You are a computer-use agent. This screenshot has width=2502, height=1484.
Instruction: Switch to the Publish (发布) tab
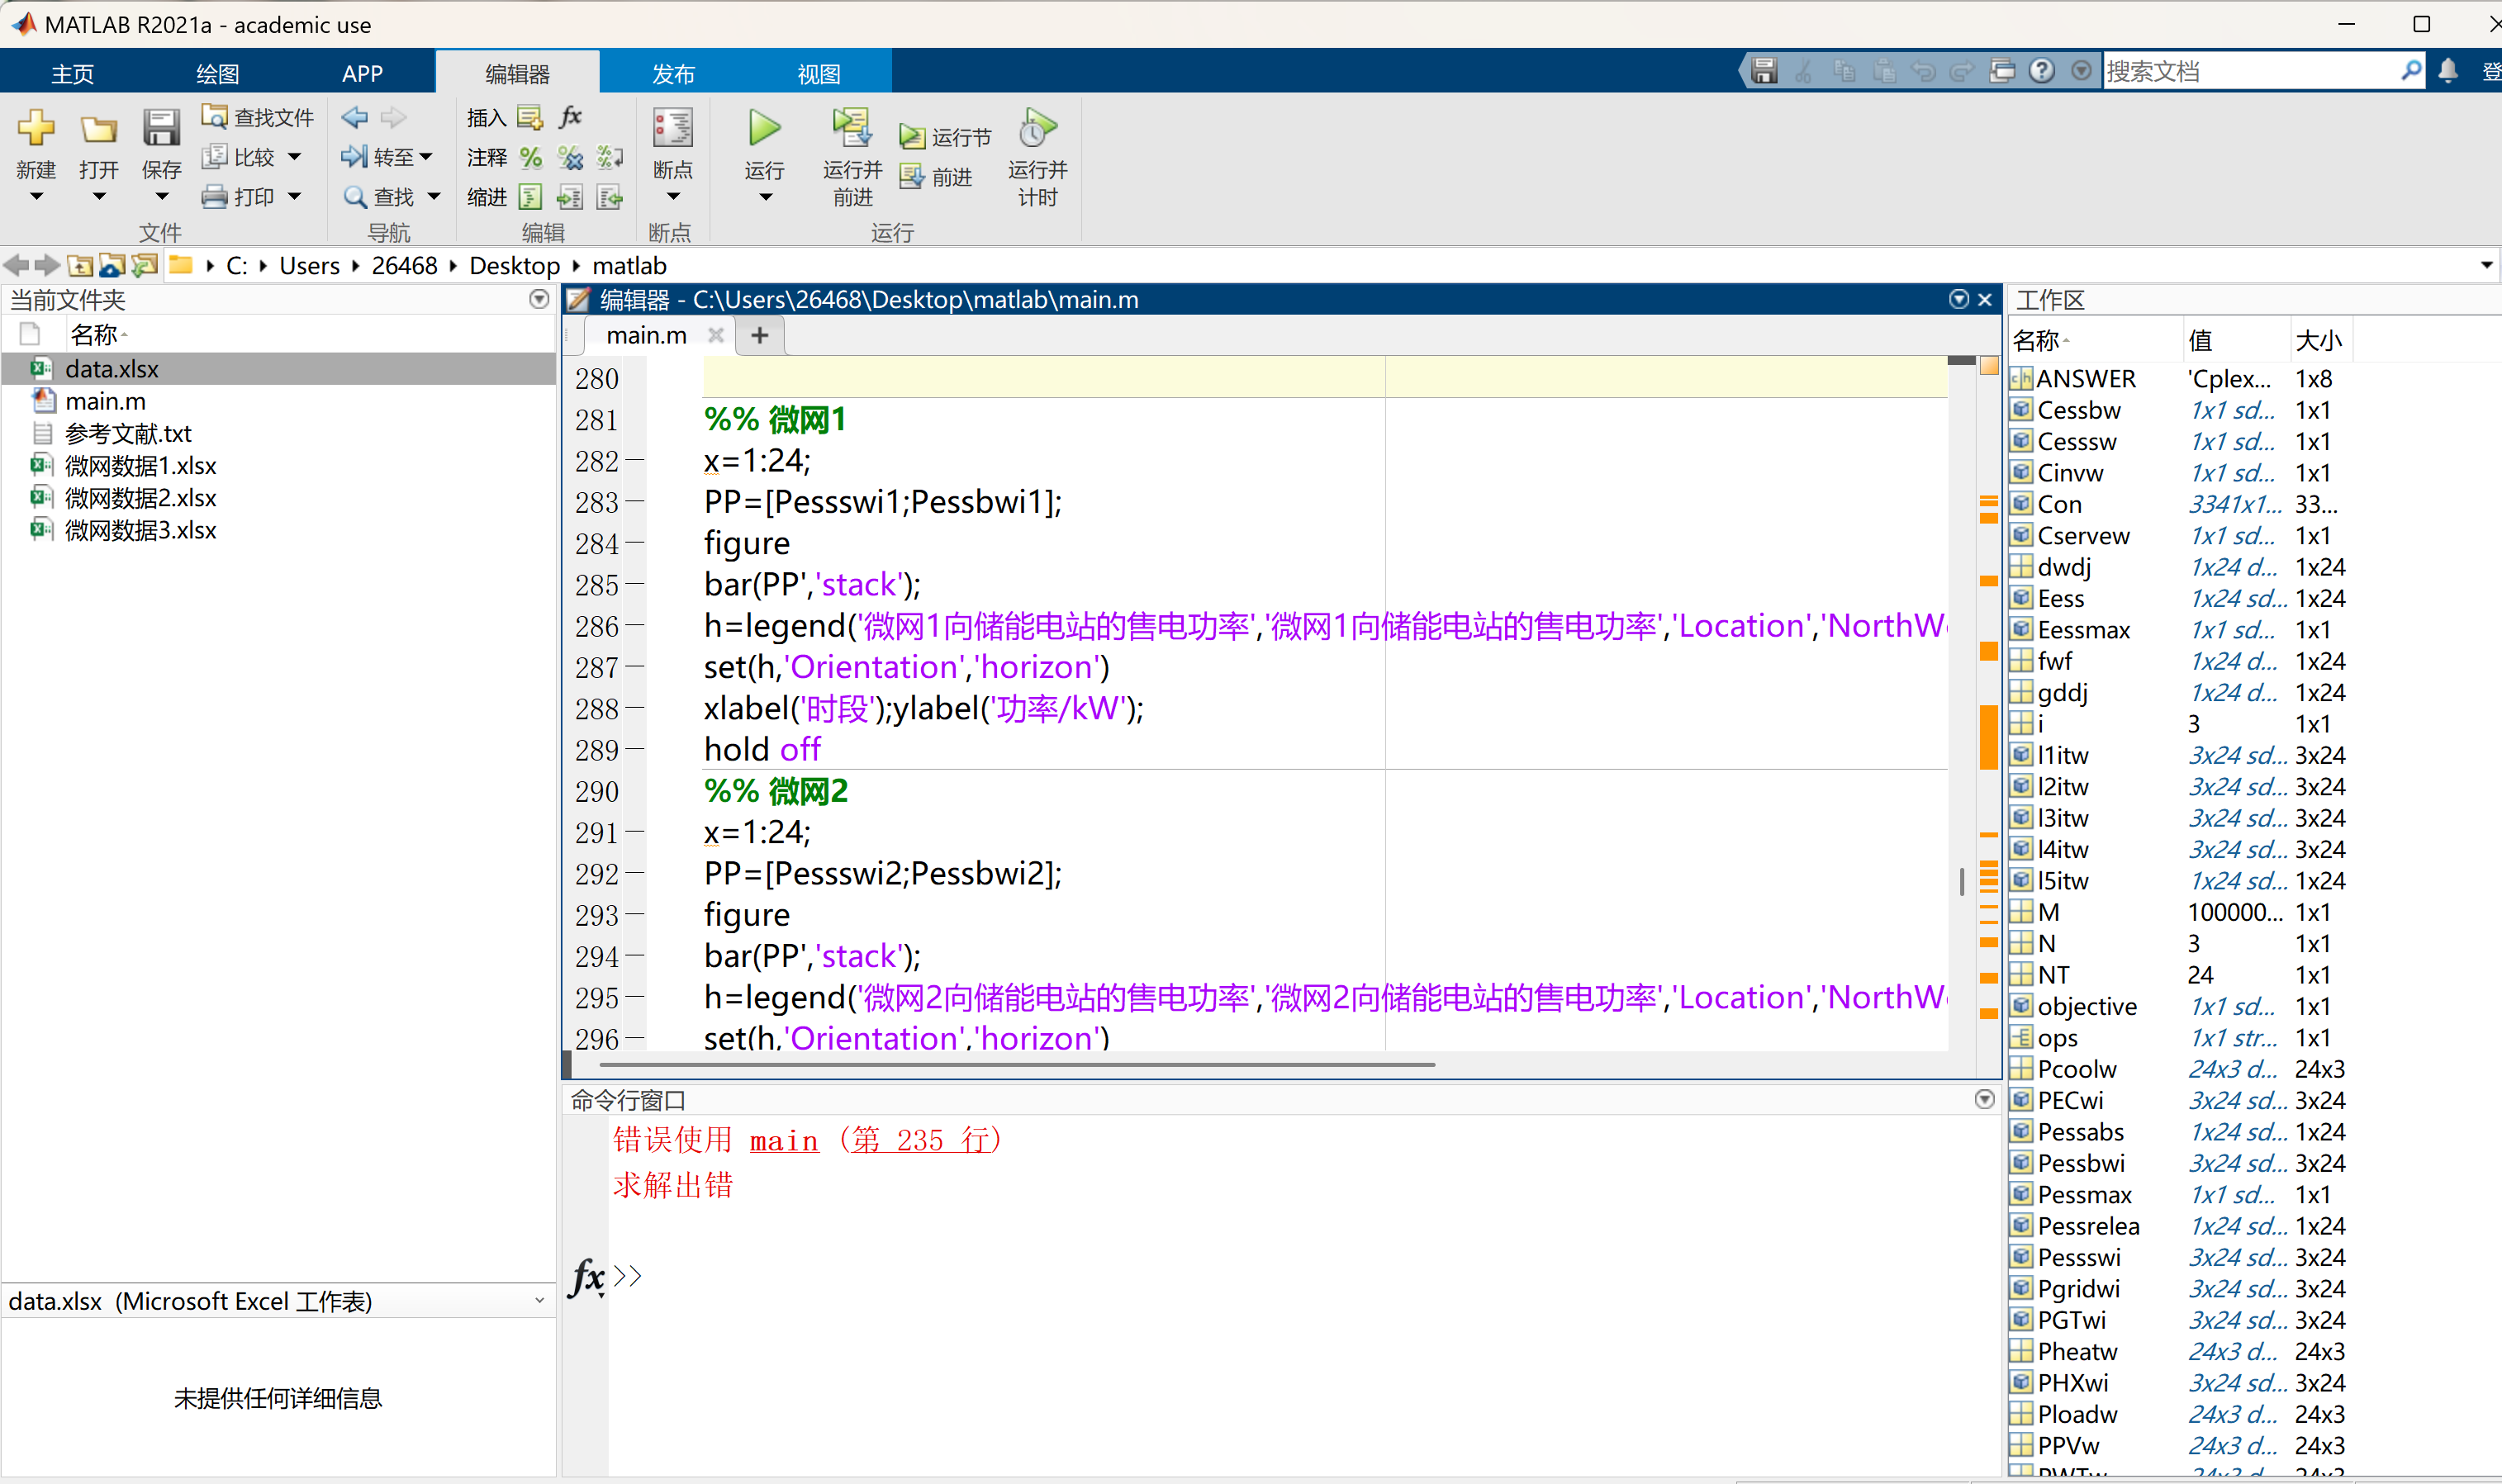point(673,73)
